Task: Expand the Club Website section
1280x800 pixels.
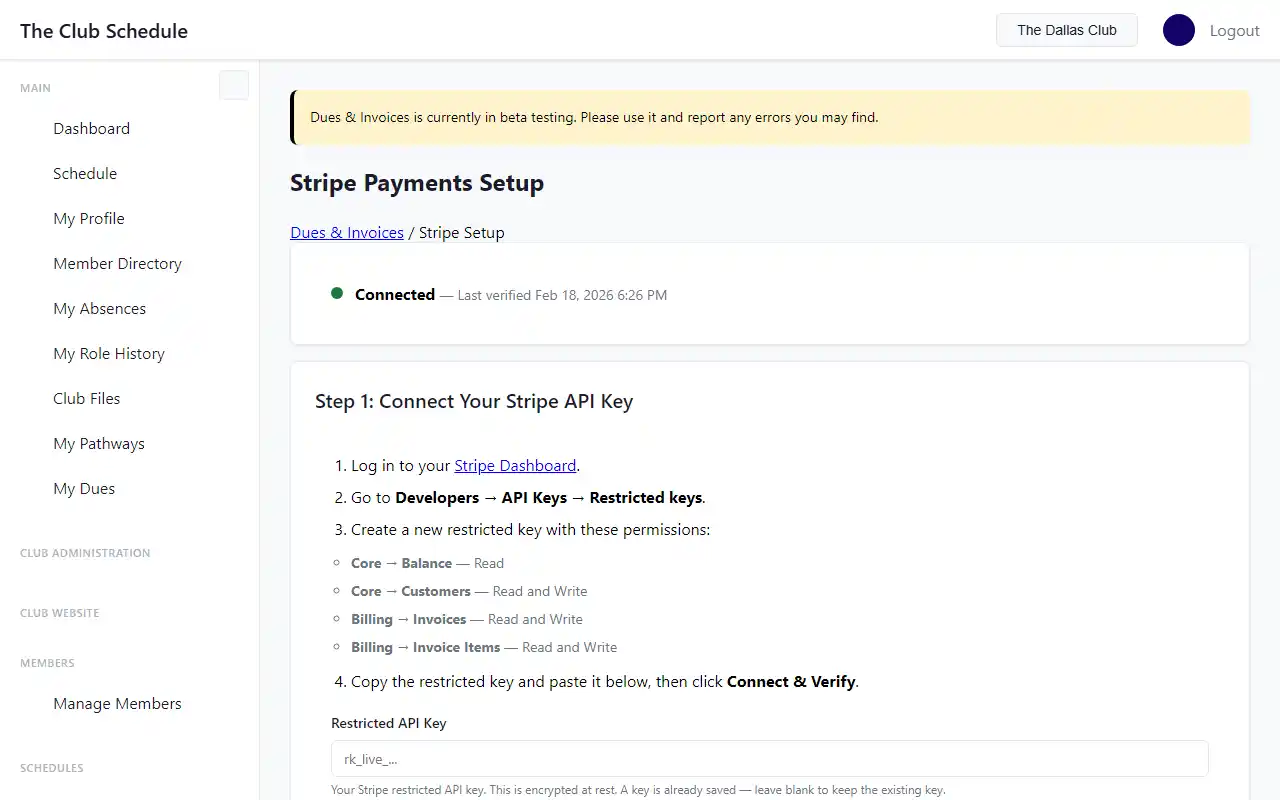Action: (x=59, y=613)
